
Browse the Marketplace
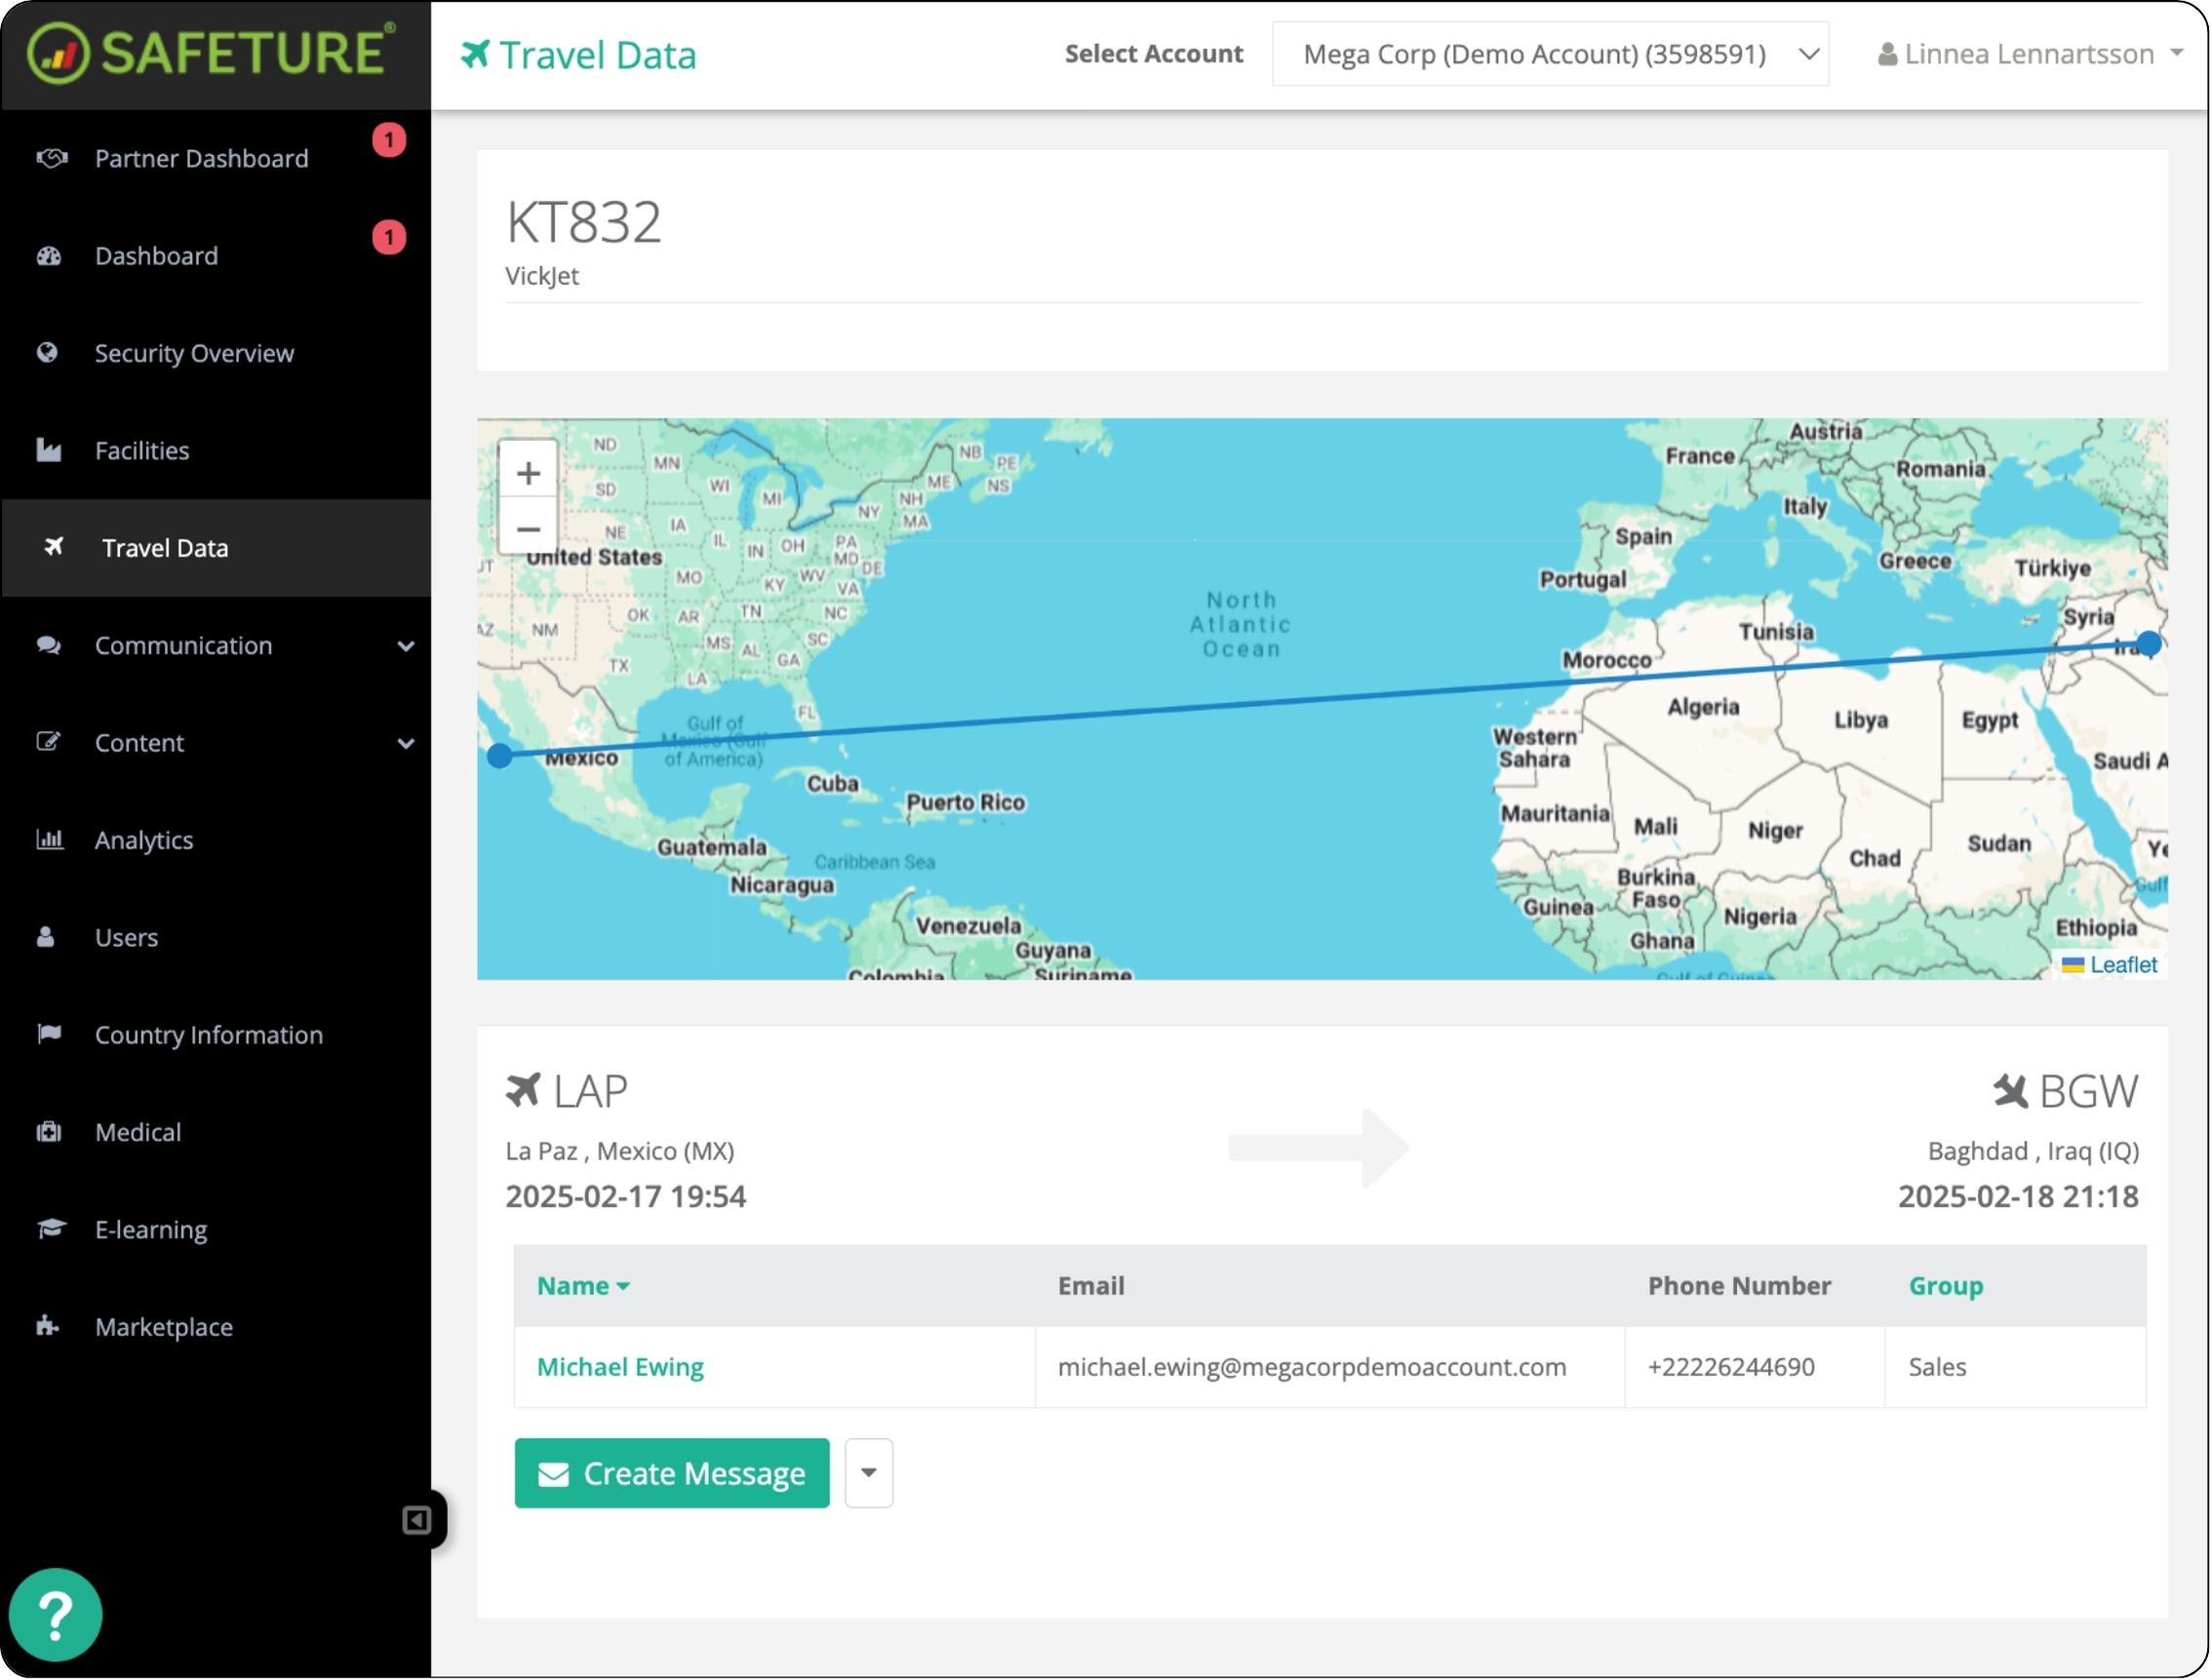click(x=161, y=1326)
